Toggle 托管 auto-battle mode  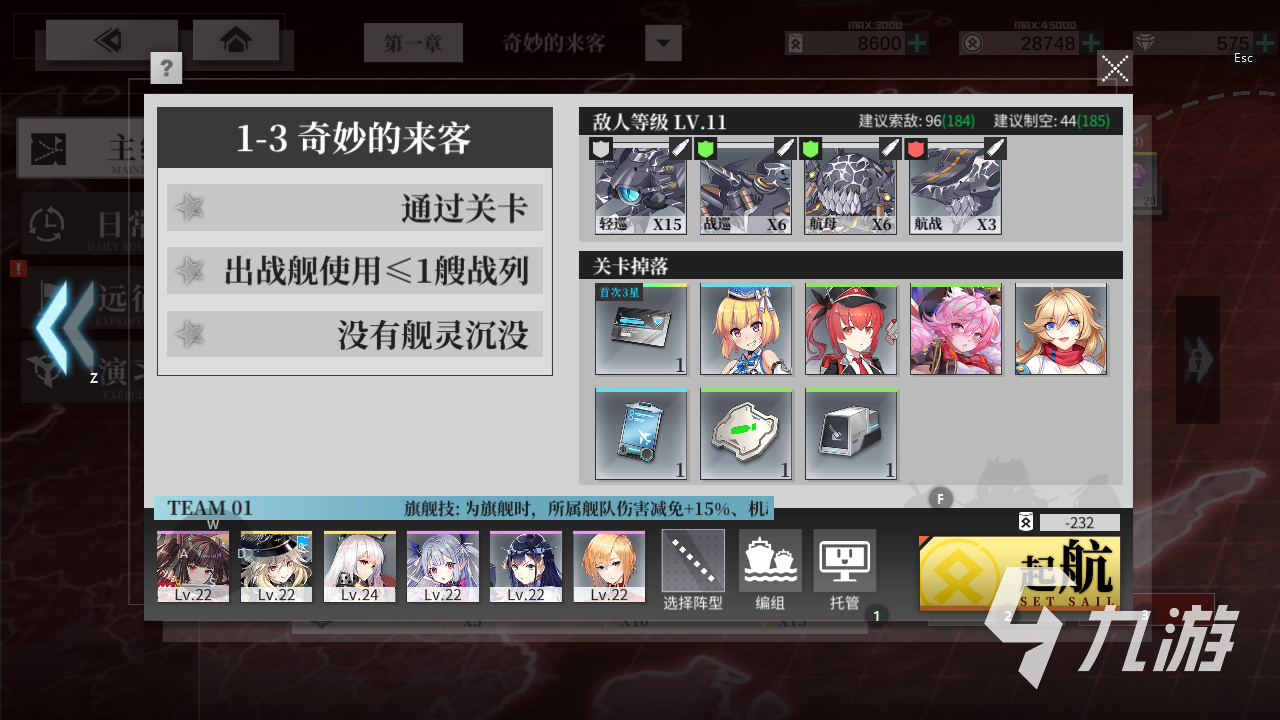click(x=845, y=570)
